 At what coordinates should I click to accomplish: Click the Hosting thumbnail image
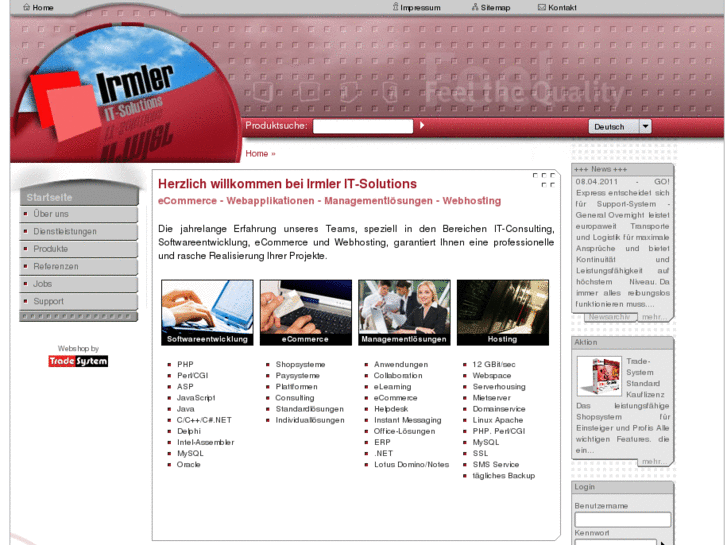tap(503, 312)
